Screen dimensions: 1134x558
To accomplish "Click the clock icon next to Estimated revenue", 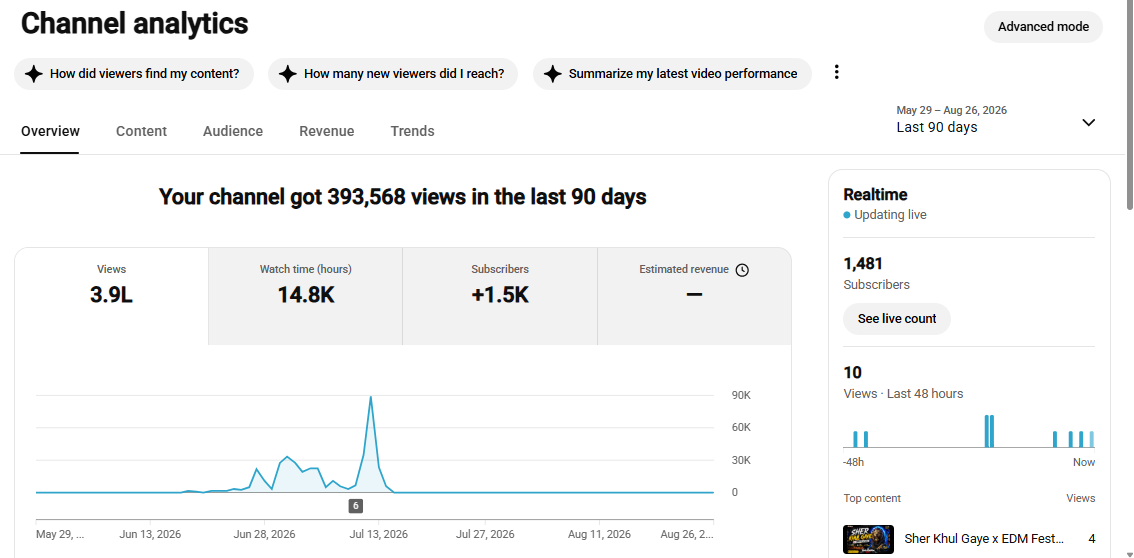I will tap(742, 270).
